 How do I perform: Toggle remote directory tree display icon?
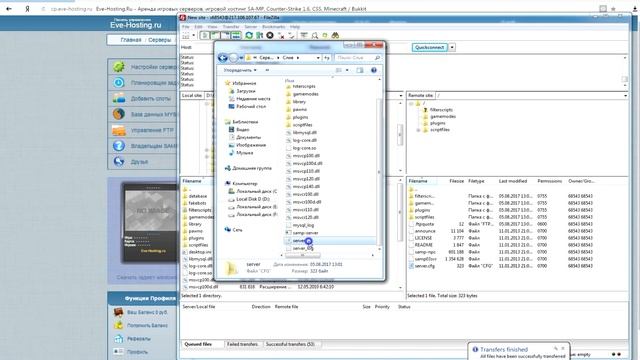point(225,36)
